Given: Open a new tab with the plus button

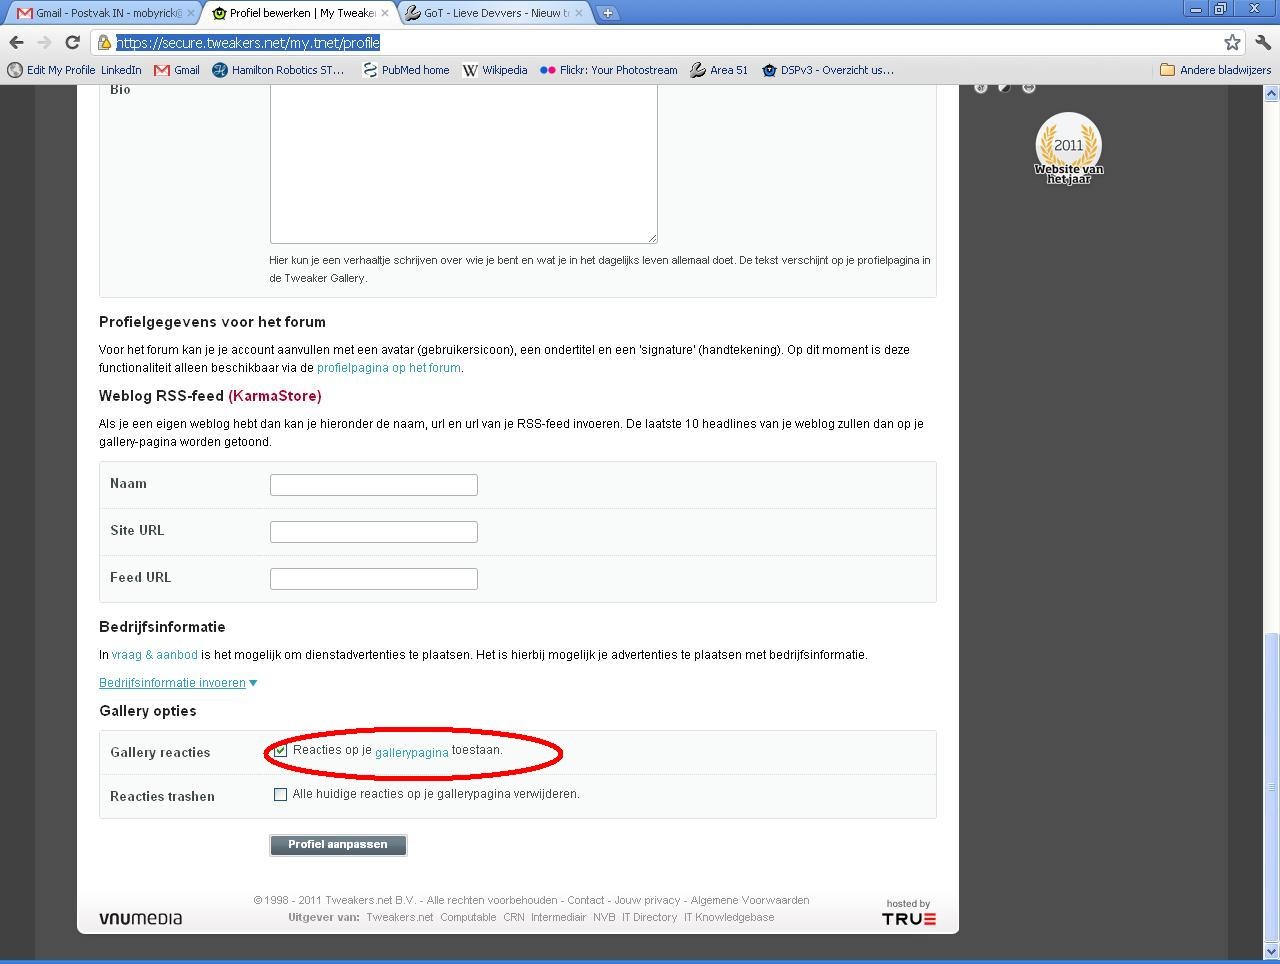Looking at the screenshot, I should (x=607, y=13).
